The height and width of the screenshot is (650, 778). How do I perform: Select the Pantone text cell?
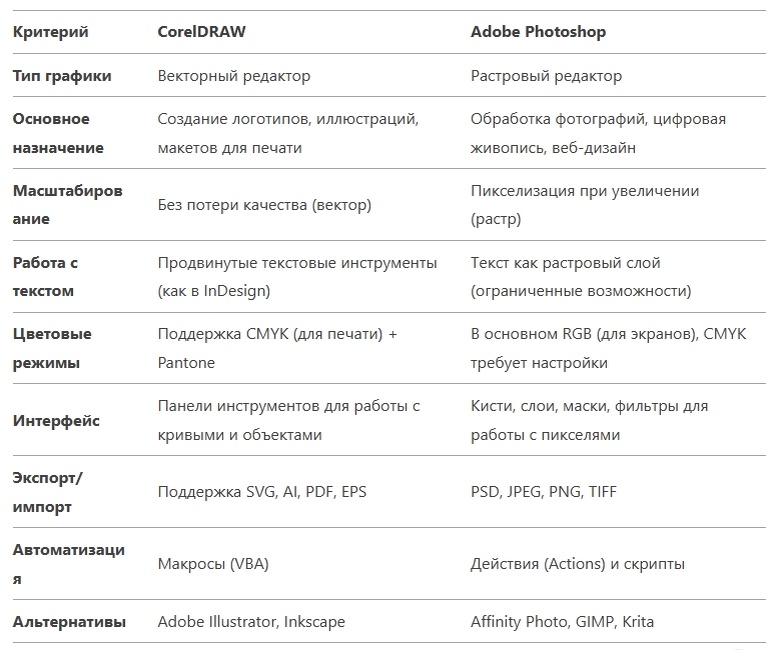277,348
